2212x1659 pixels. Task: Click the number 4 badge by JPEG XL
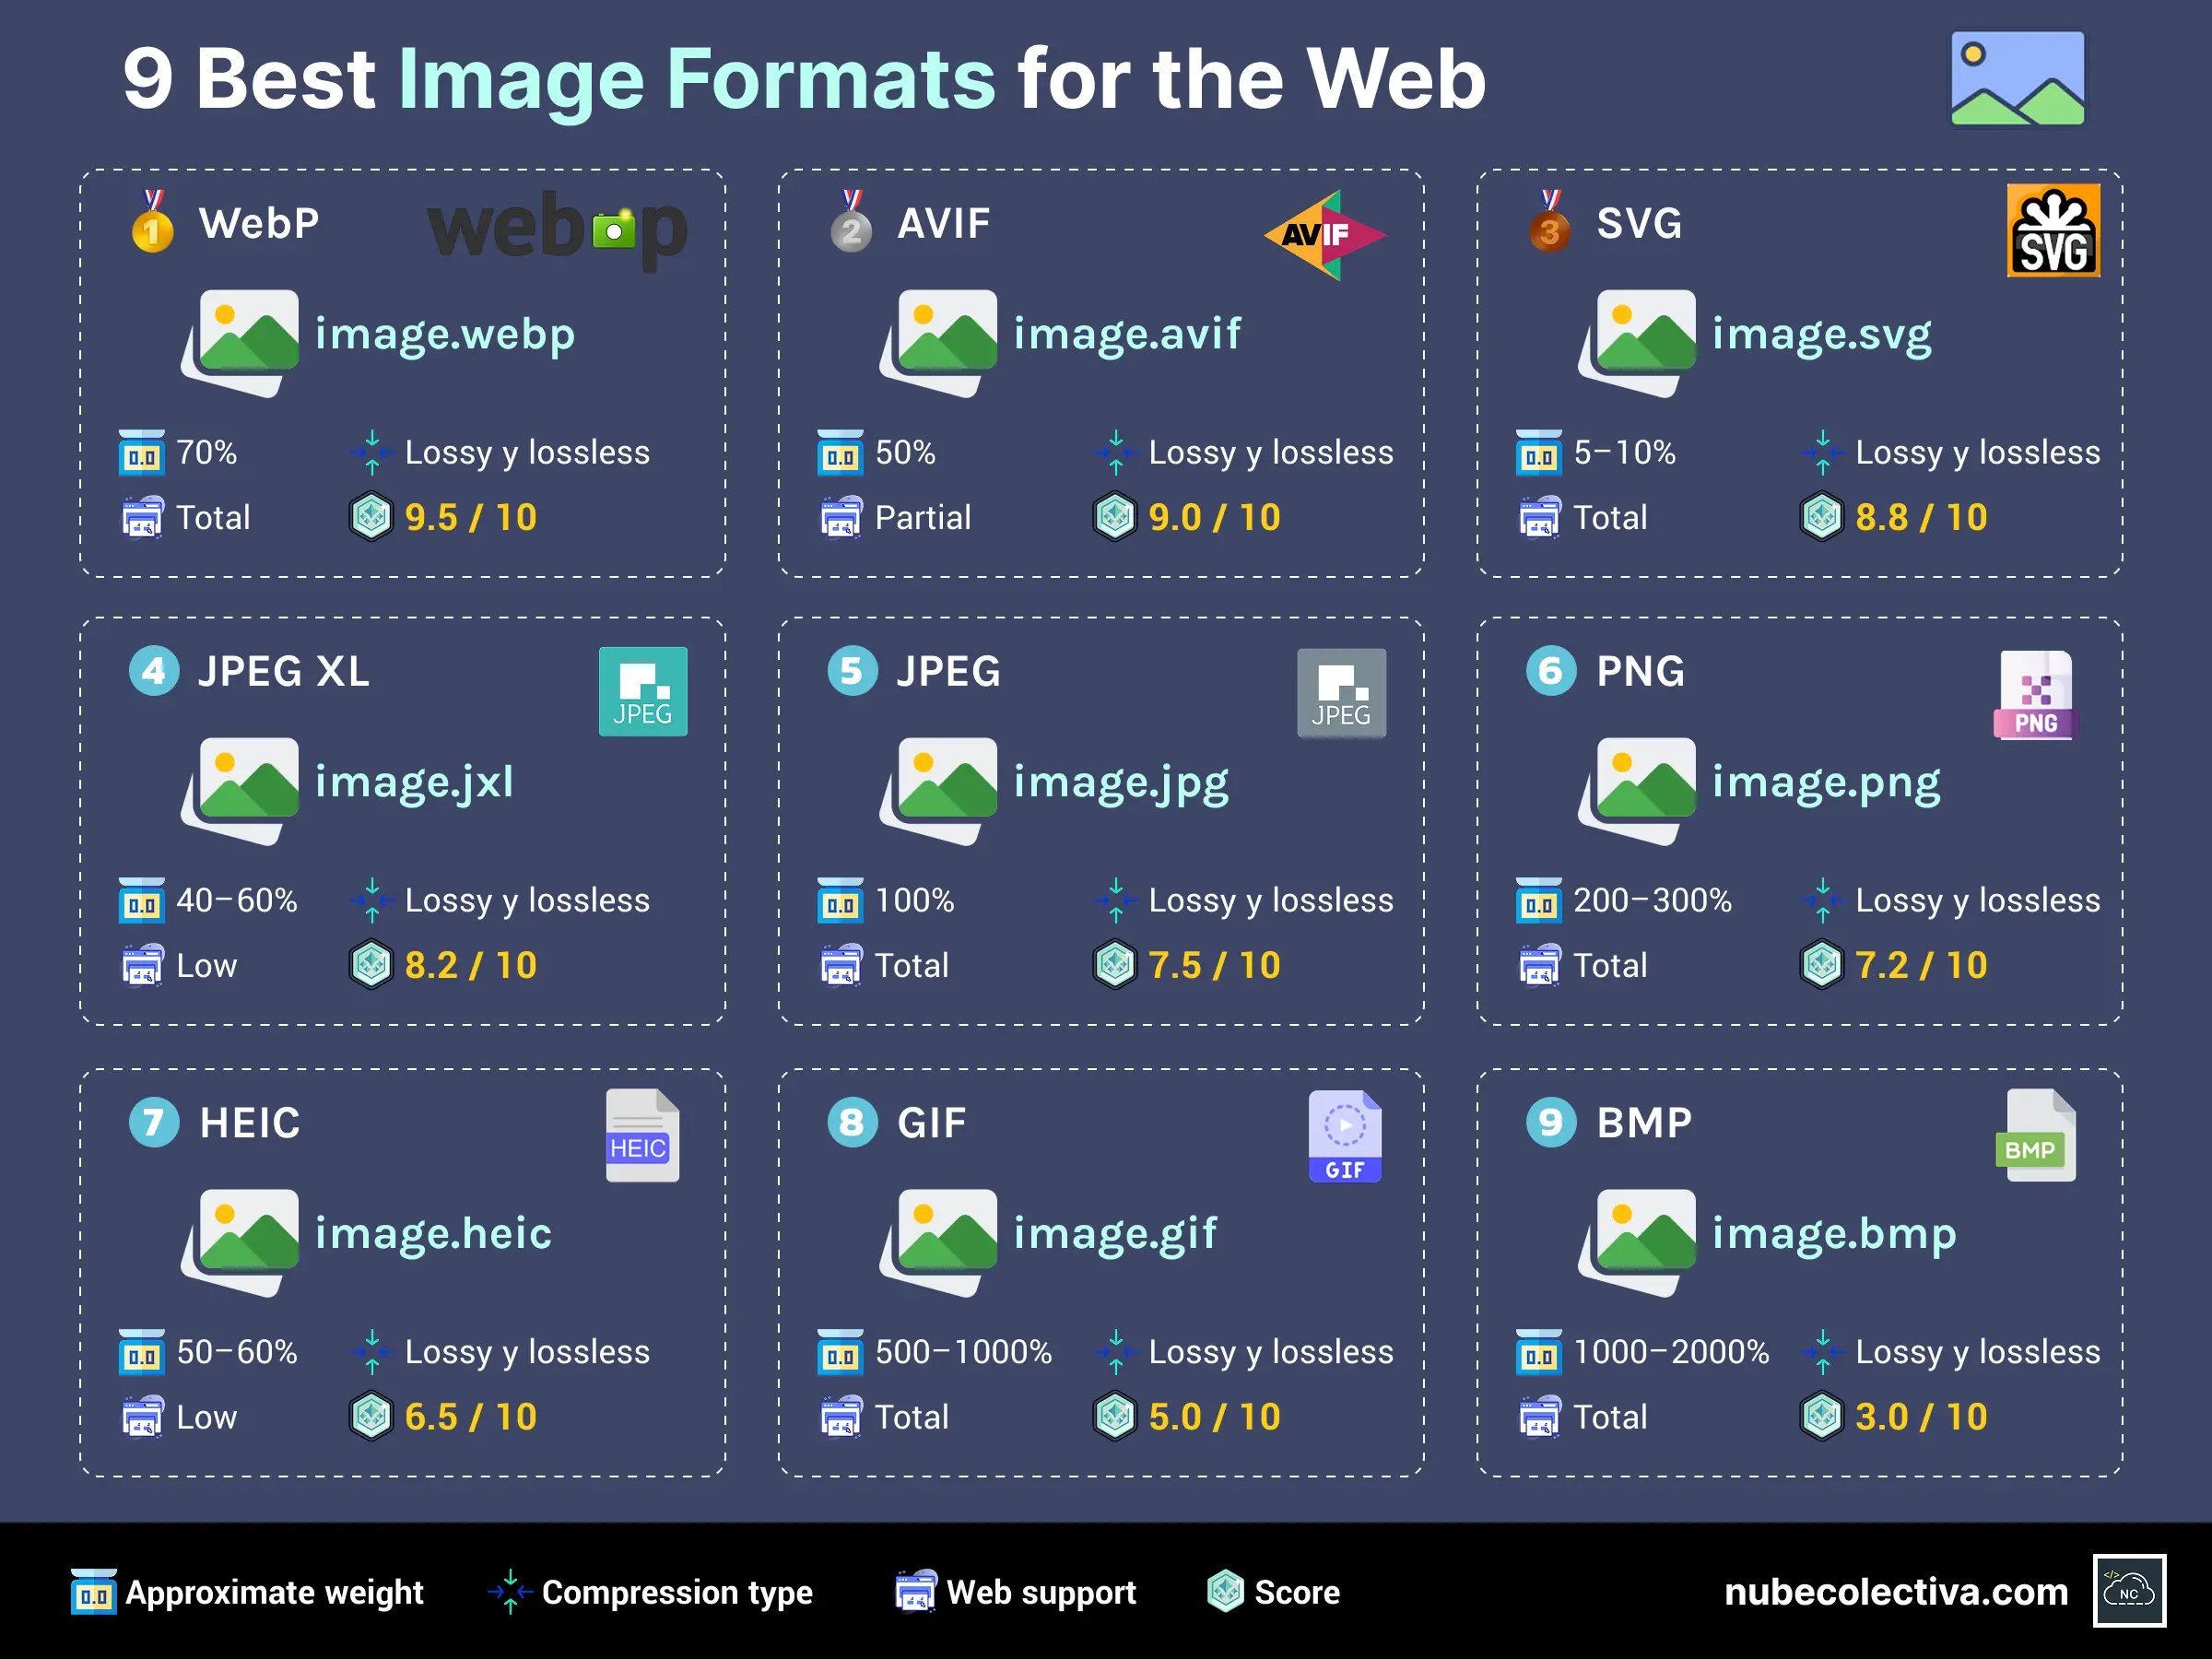(x=154, y=670)
